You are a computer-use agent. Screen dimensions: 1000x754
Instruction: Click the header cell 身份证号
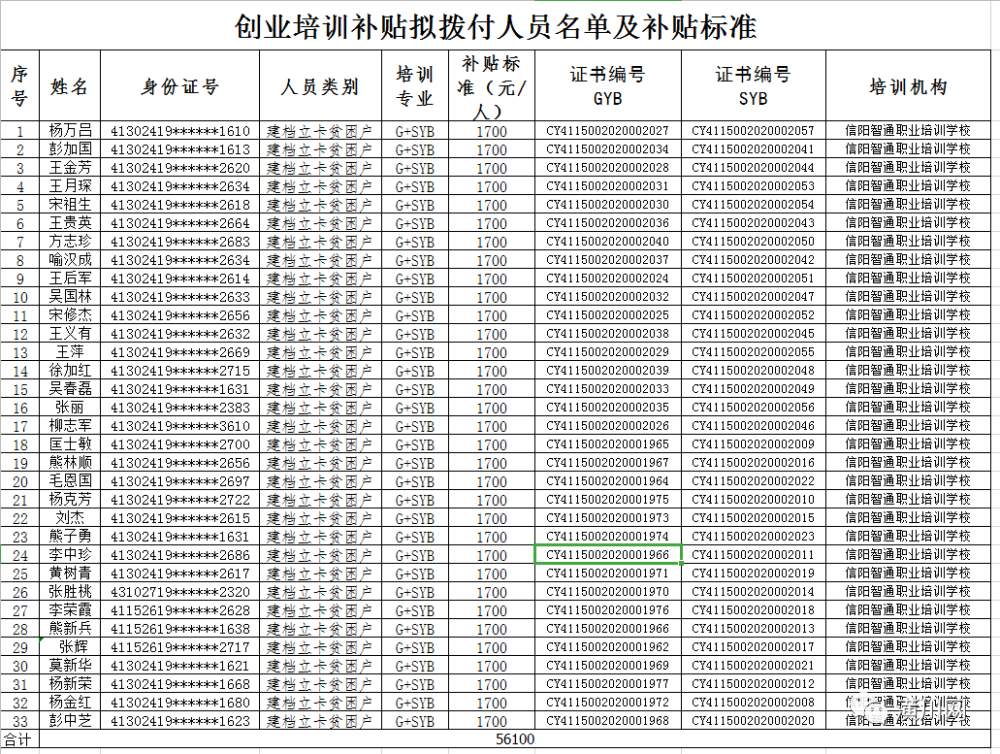click(180, 85)
